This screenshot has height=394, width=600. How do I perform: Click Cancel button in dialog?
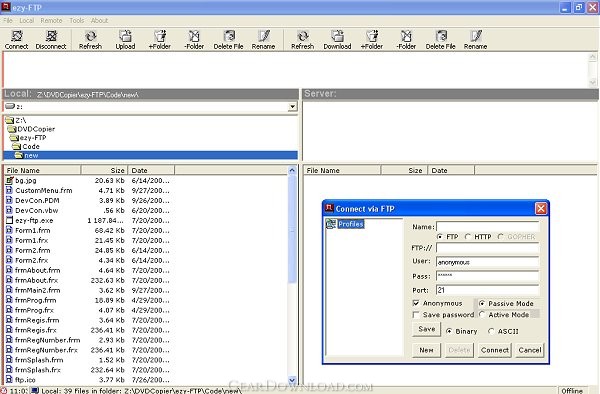pyautogui.click(x=530, y=350)
